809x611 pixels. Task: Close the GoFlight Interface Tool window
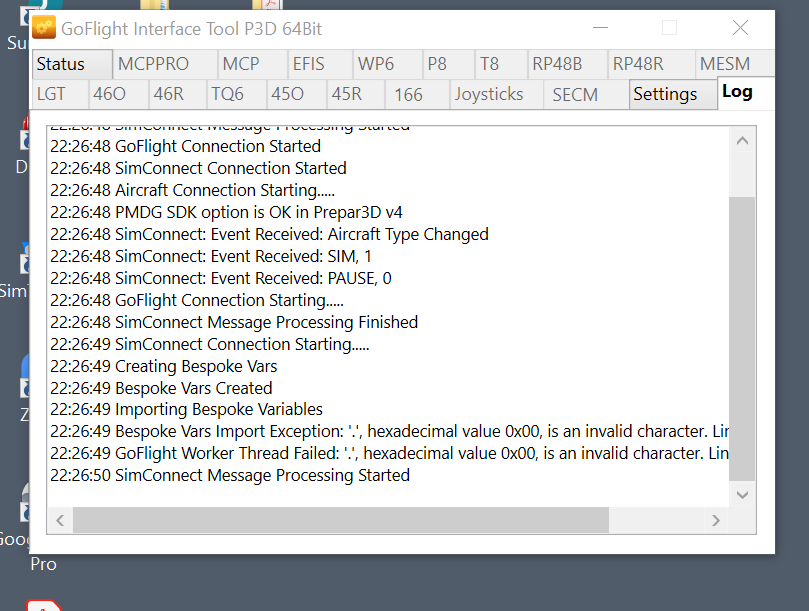click(740, 28)
